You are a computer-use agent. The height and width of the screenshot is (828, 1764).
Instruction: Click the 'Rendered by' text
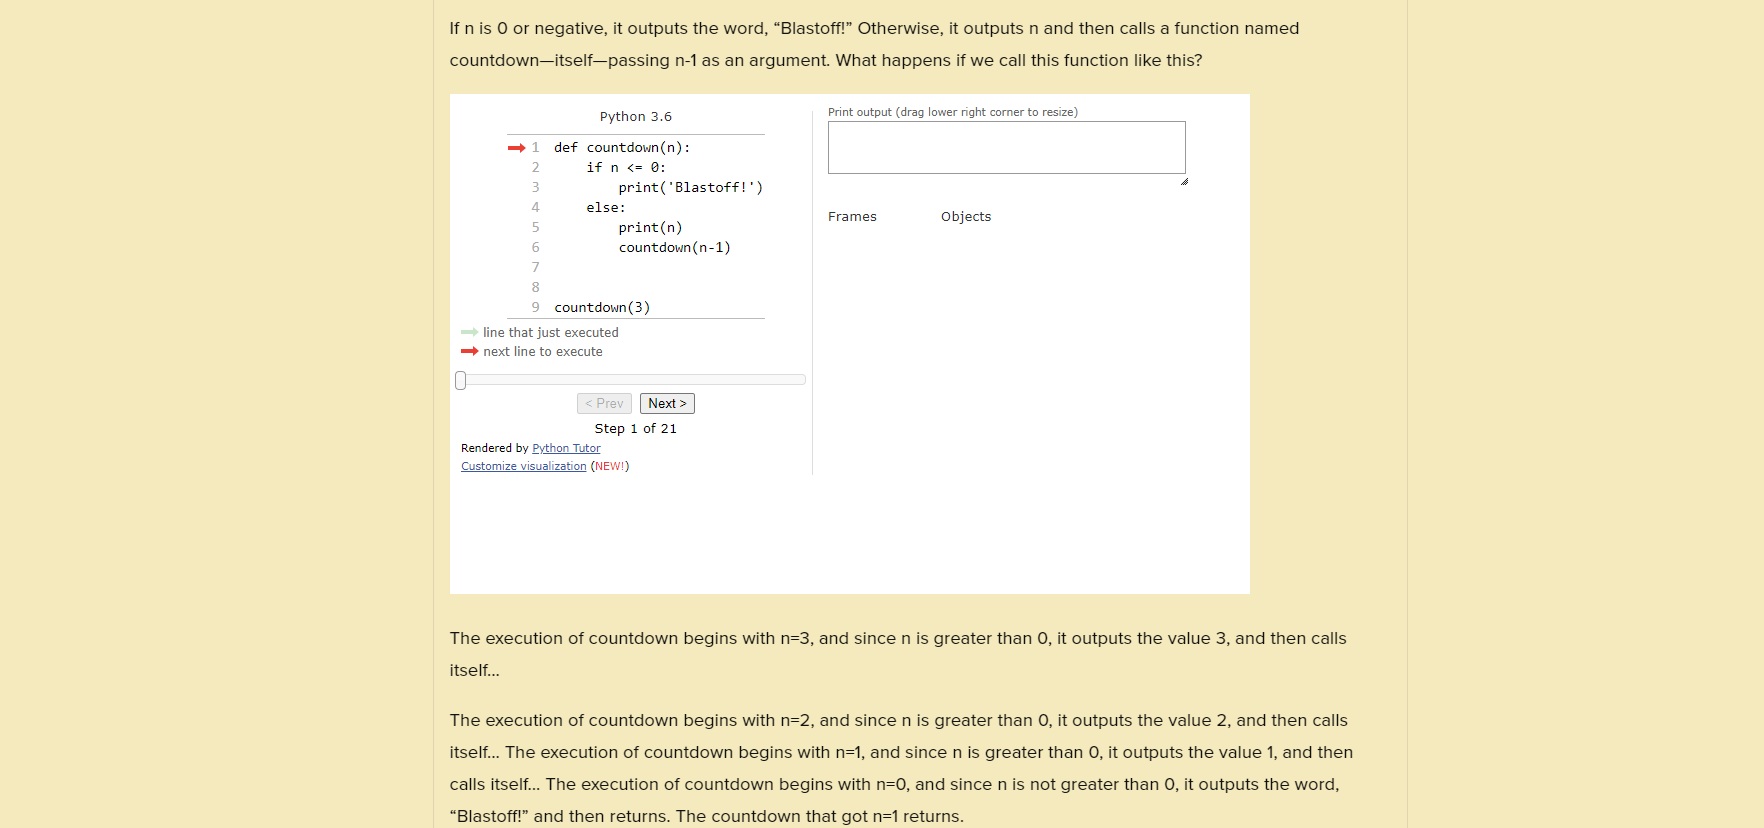pyautogui.click(x=495, y=448)
